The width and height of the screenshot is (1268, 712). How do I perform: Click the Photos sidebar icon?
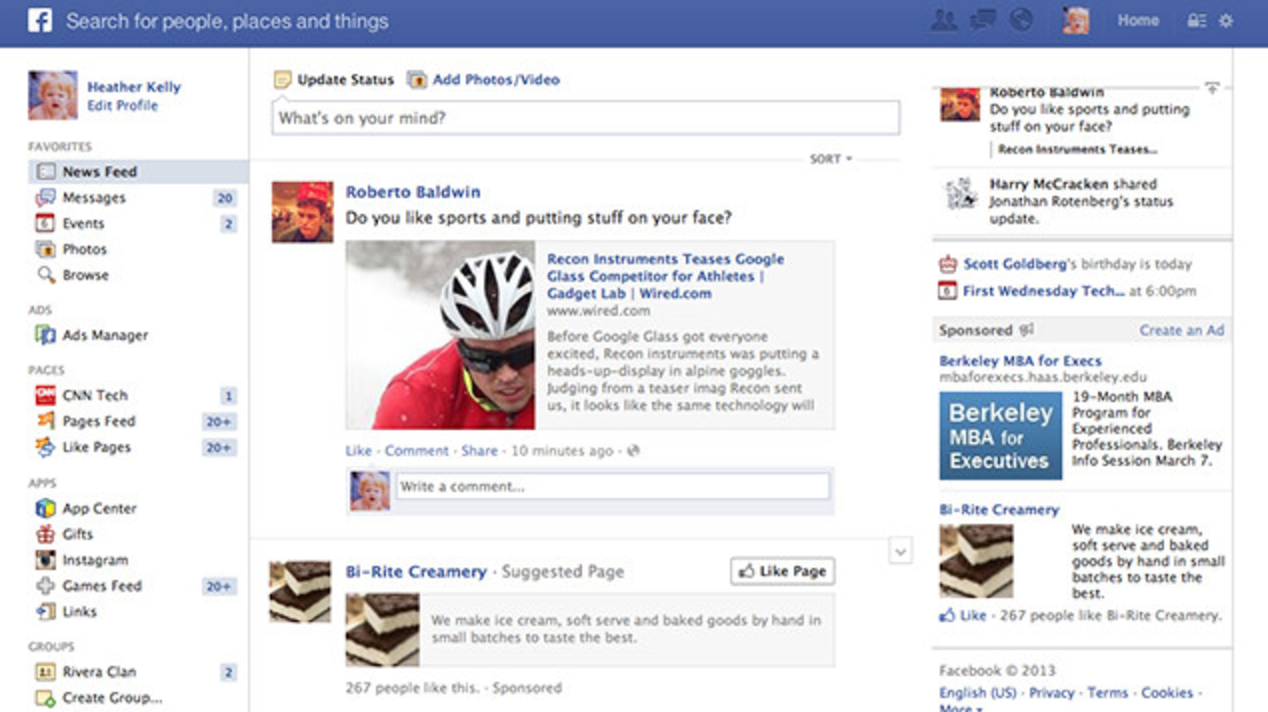[x=46, y=249]
